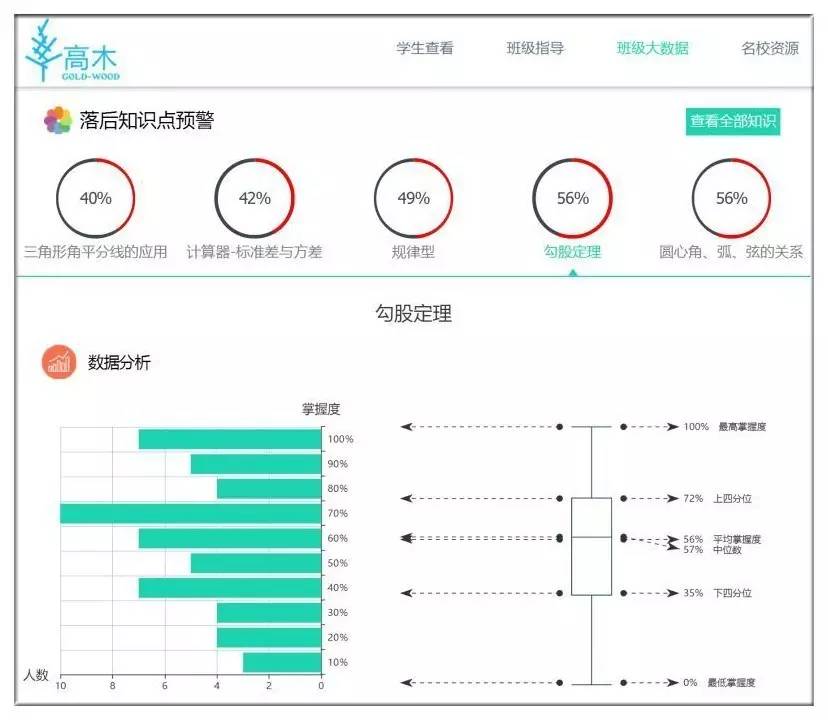828x720 pixels.
Task: Click the box in the box plot
Action: (x=591, y=546)
